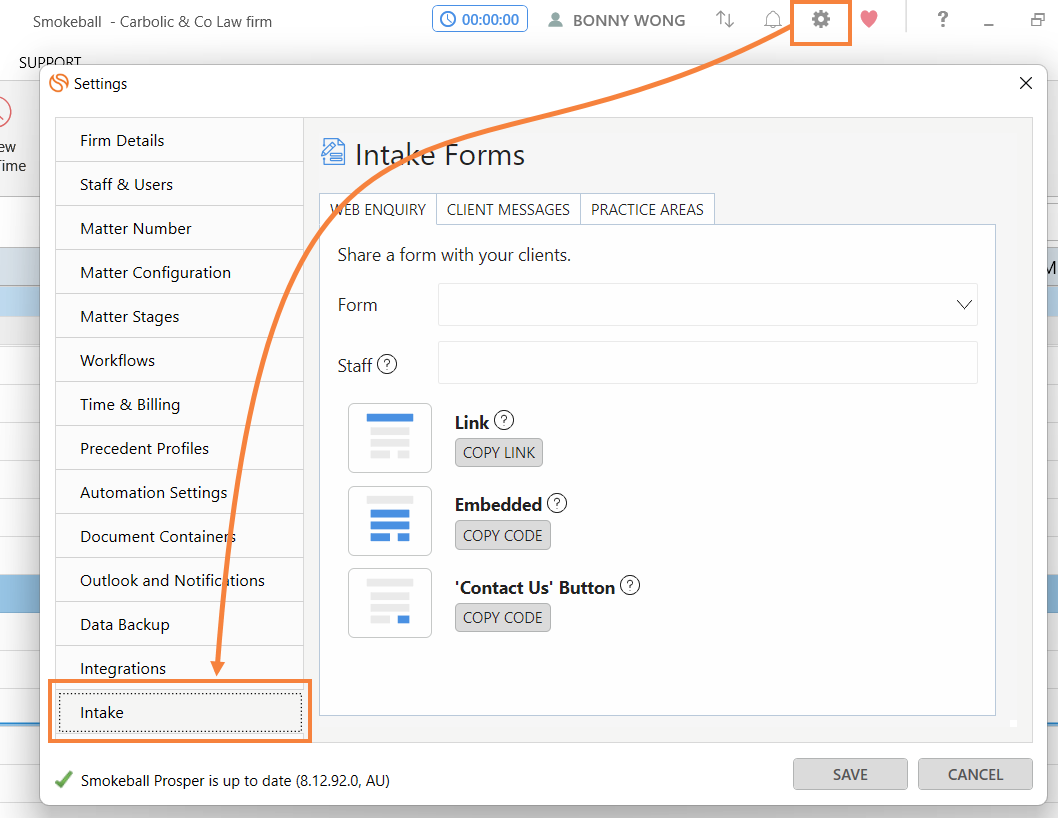Screen dimensions: 1058x818
Task: Click the user profile icon beside BONNY WONG
Action: tap(555, 20)
